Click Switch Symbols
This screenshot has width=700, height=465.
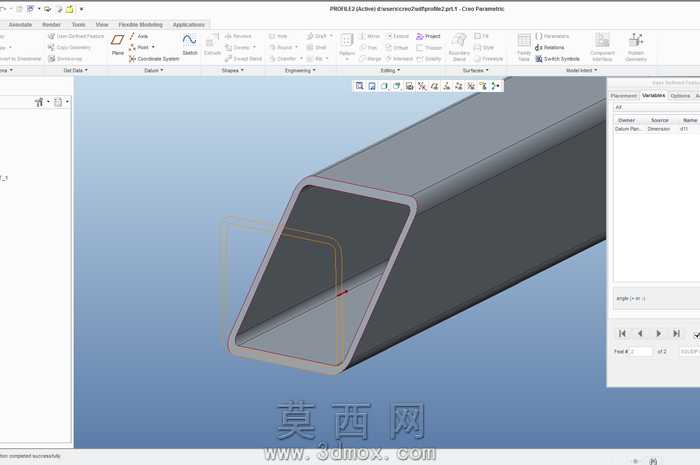[558, 59]
